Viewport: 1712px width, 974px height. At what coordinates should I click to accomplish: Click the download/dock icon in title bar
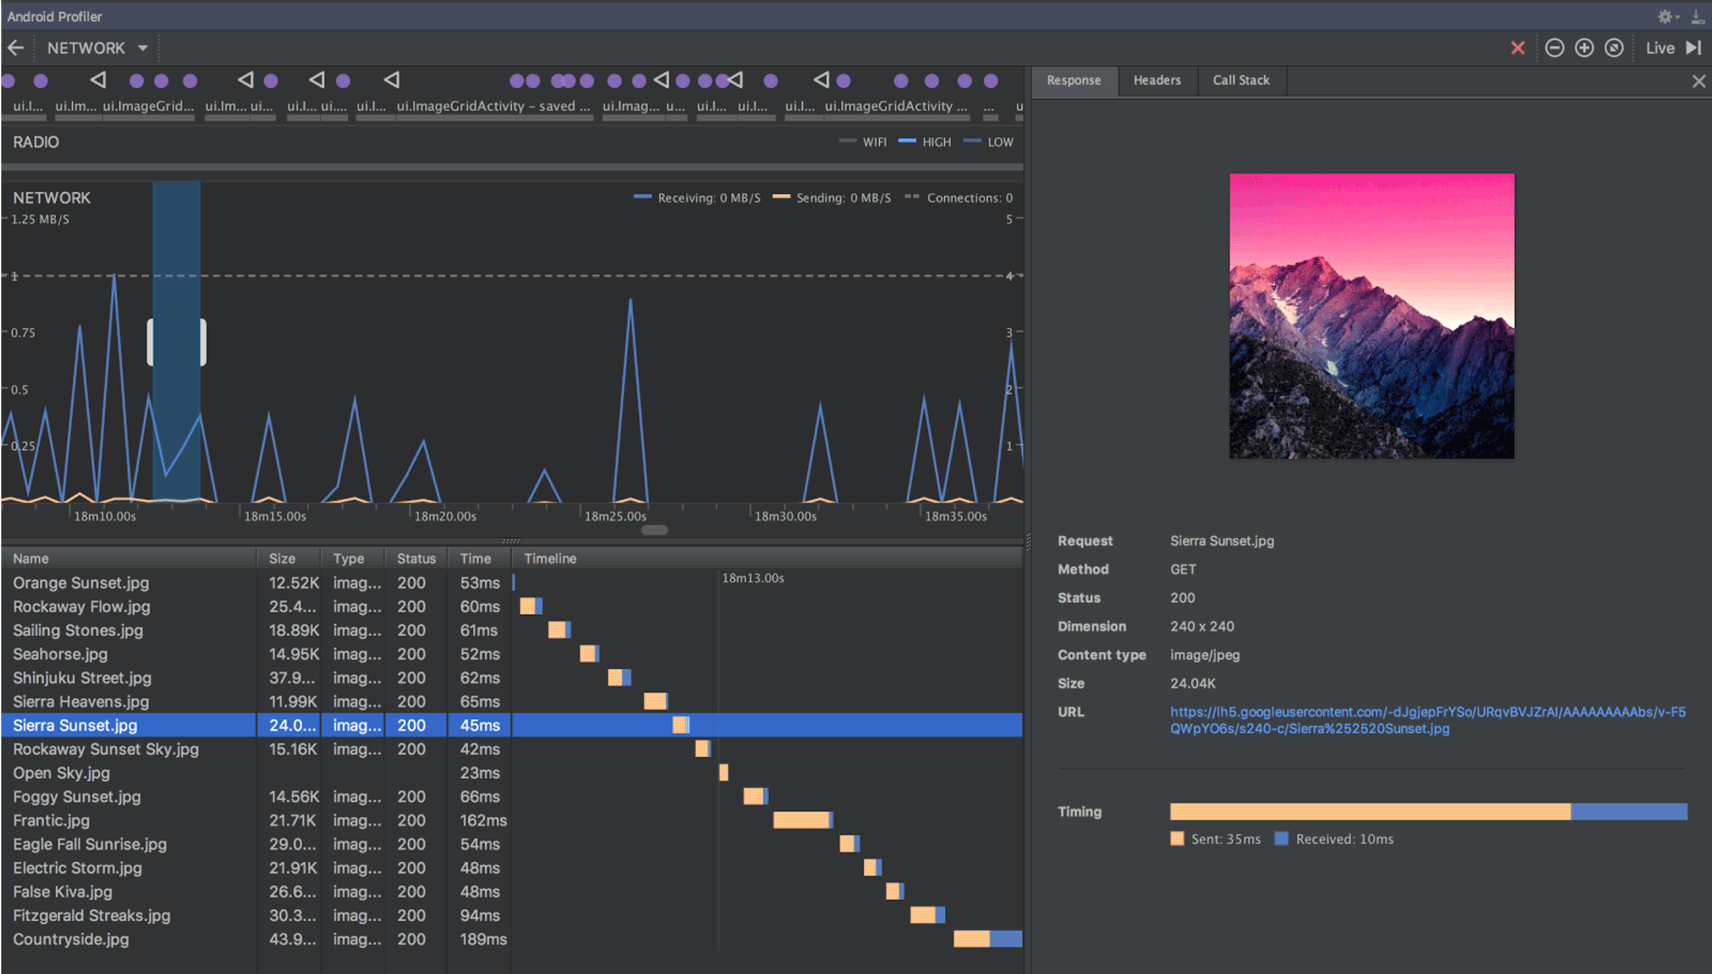(x=1697, y=17)
